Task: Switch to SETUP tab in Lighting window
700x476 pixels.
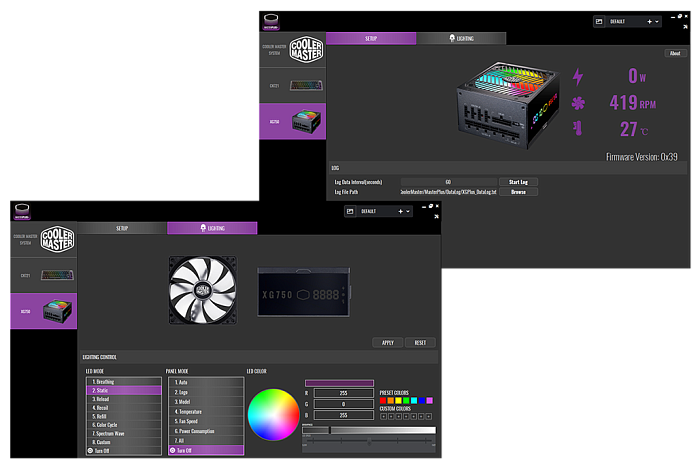Action: (122, 228)
